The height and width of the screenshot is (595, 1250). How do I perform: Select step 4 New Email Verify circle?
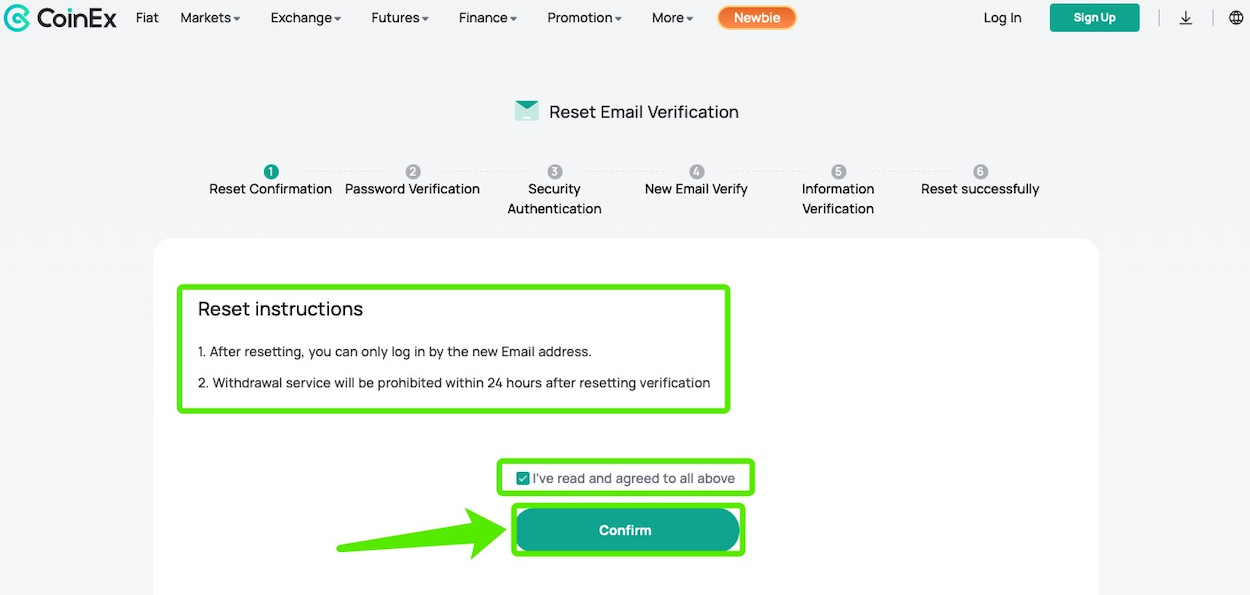[697, 172]
